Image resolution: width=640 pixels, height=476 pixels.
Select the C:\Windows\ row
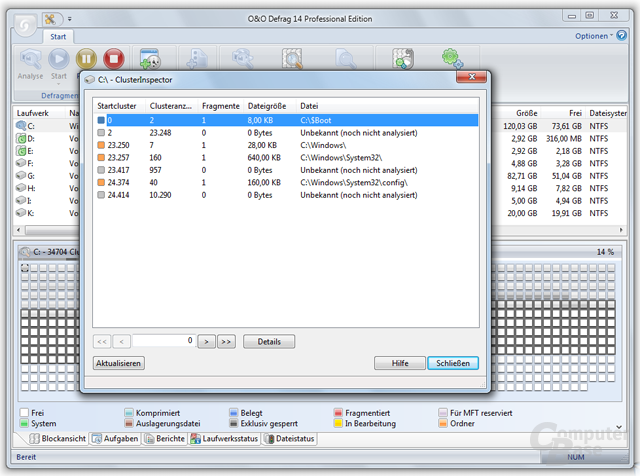[x=286, y=145]
